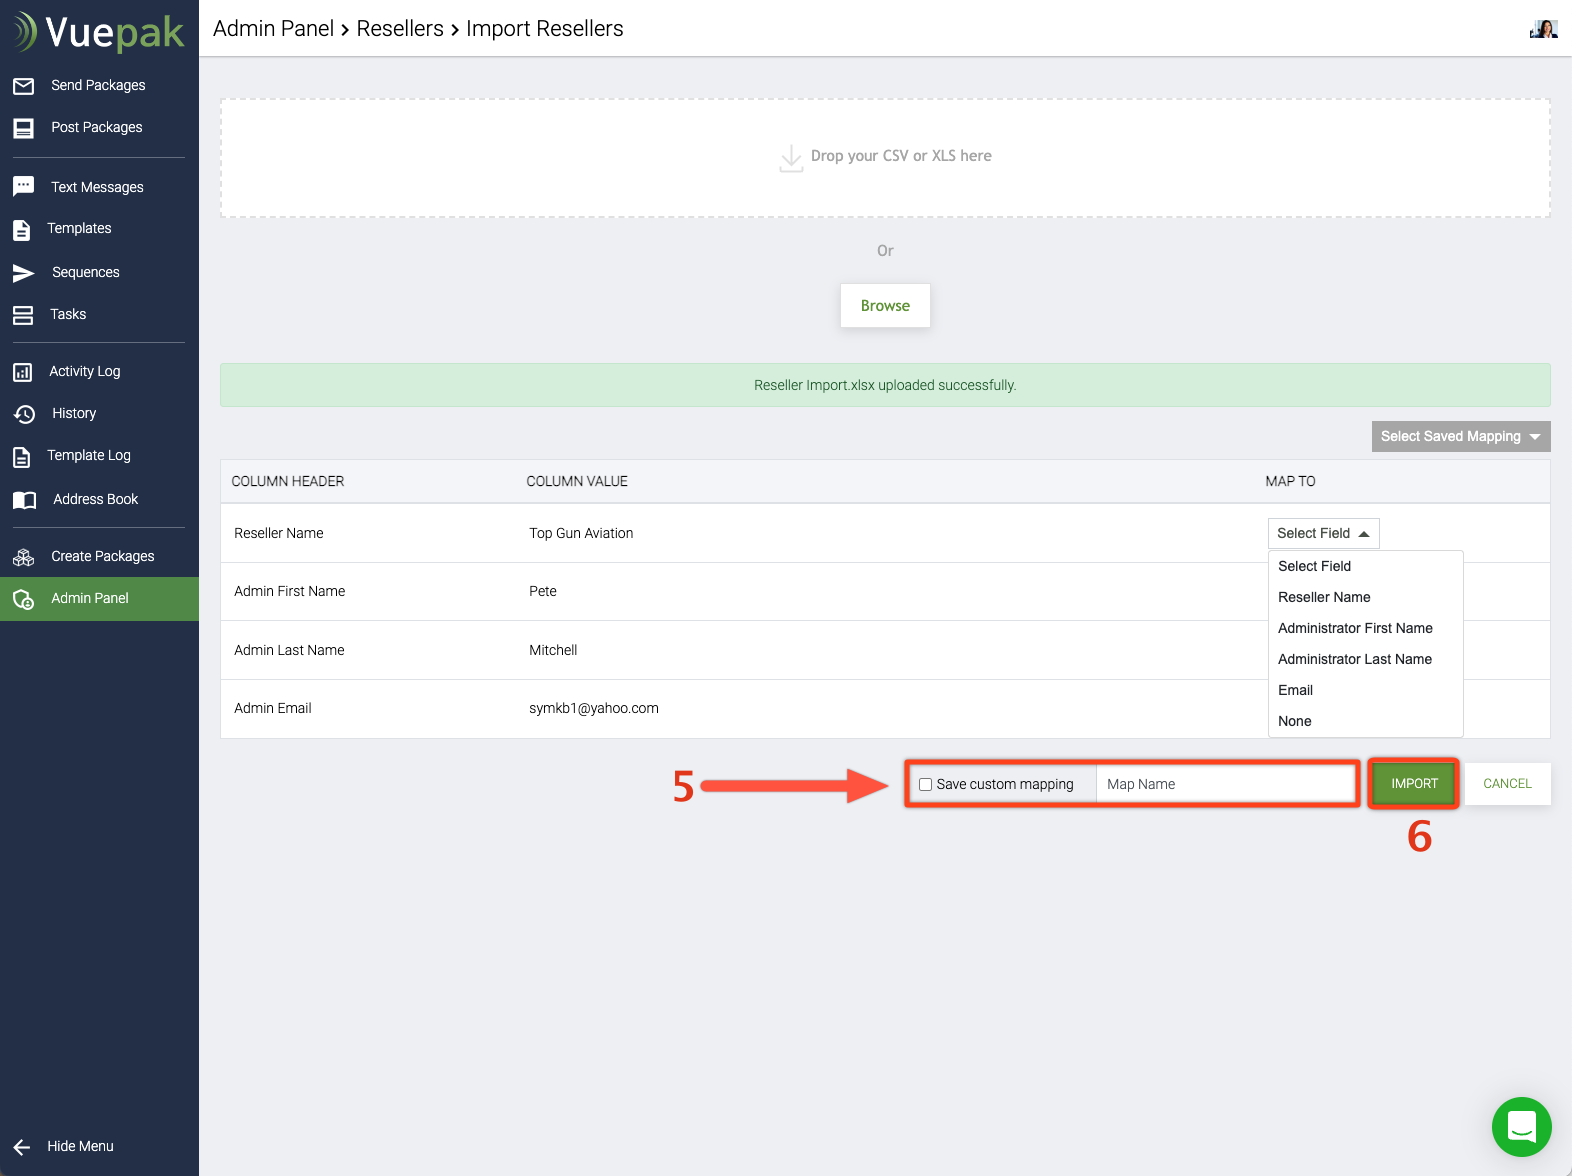Click the Tasks list icon
Viewport: 1572px width, 1176px height.
point(23,315)
